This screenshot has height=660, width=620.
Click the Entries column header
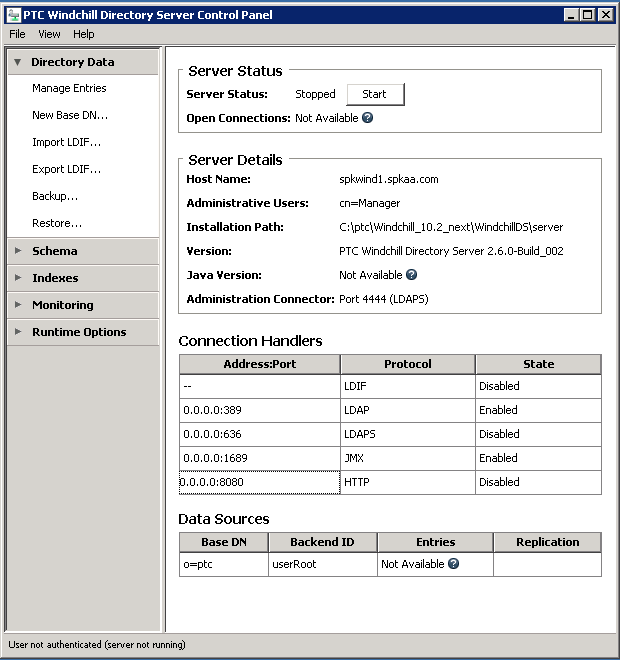[x=435, y=542]
